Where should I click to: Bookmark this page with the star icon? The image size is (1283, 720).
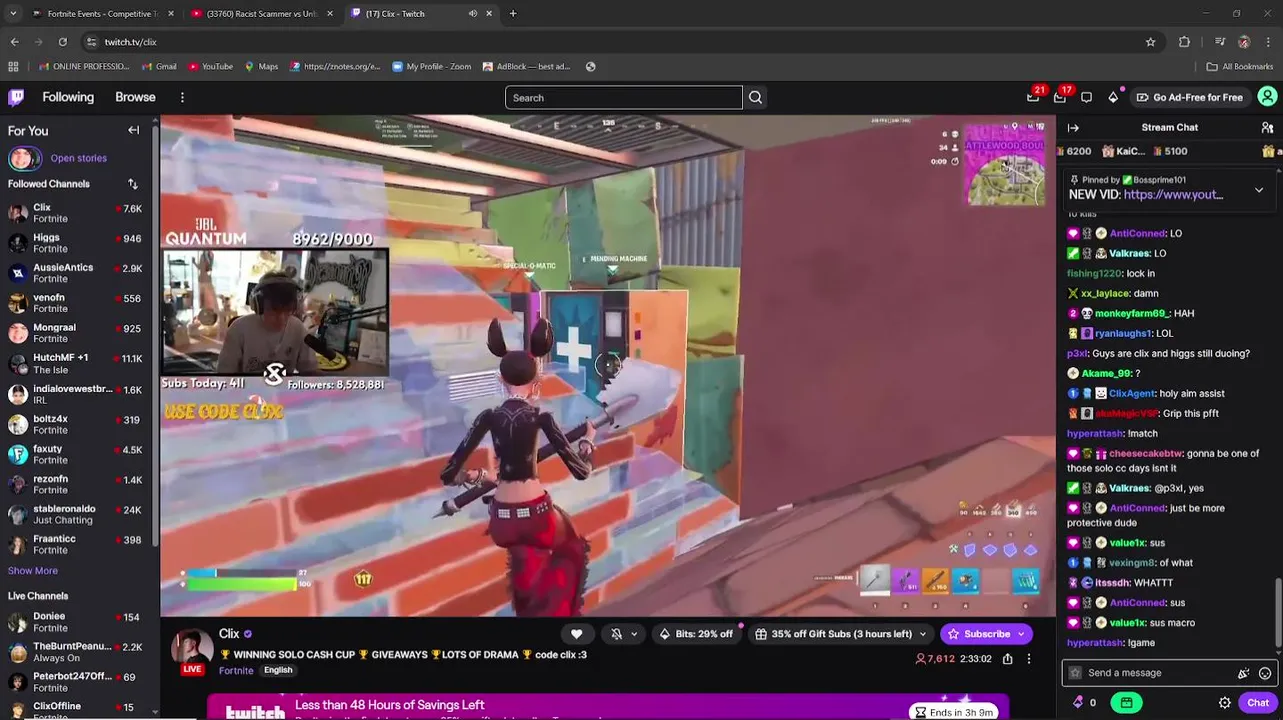[1150, 42]
